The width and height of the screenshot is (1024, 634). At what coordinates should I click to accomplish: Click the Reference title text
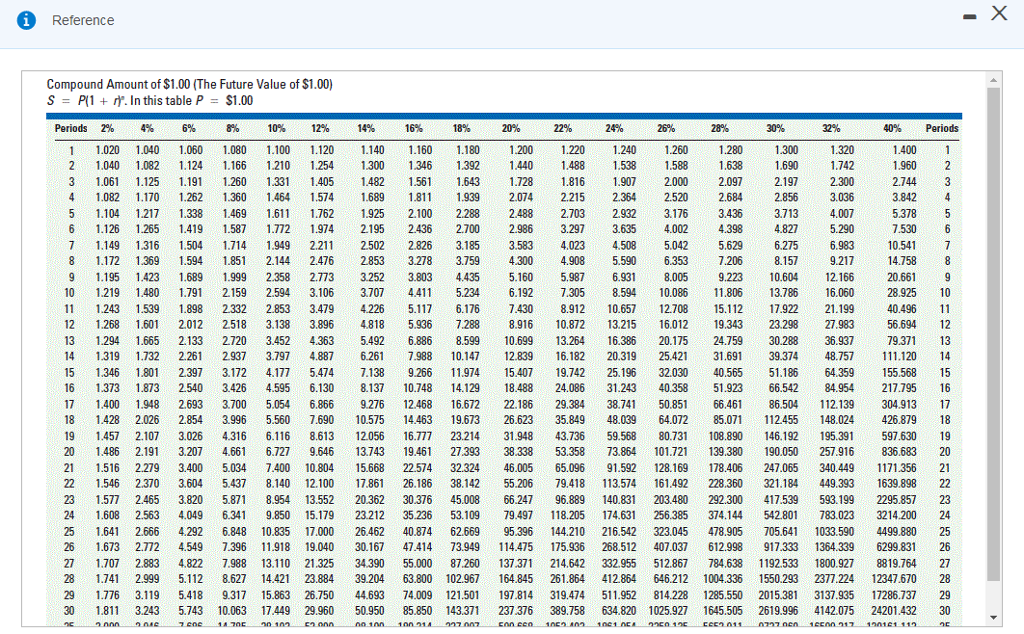click(83, 20)
